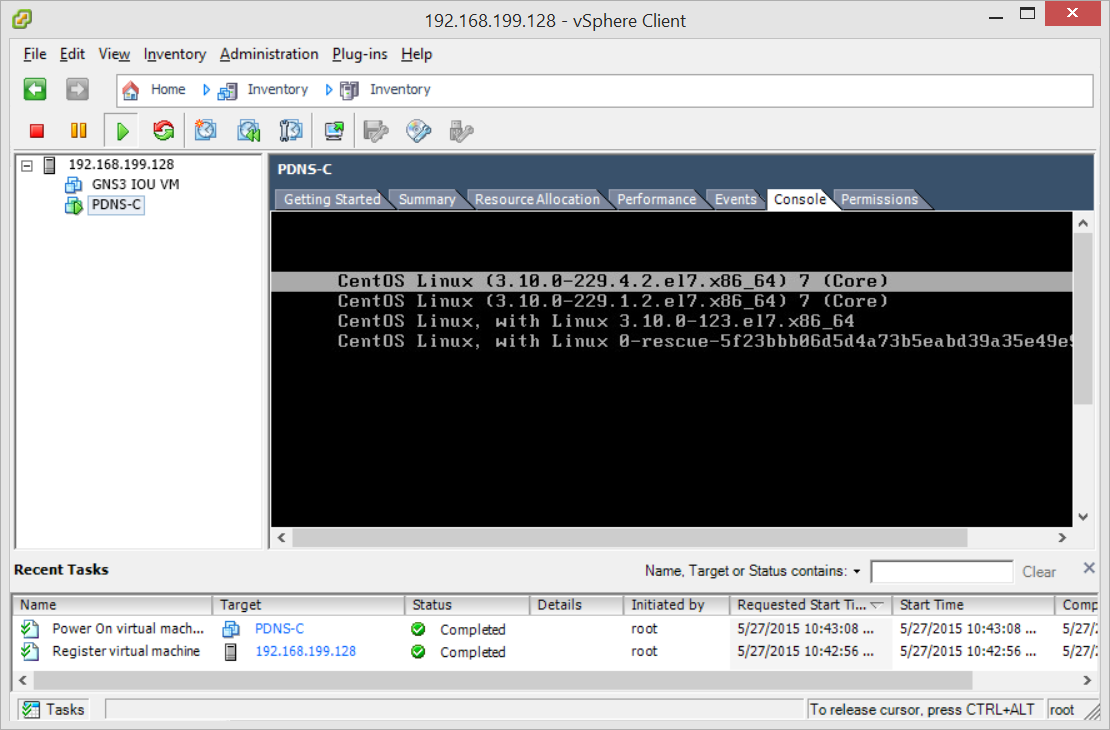The height and width of the screenshot is (730, 1110).
Task: Reset the virtual machine icon
Action: [164, 131]
